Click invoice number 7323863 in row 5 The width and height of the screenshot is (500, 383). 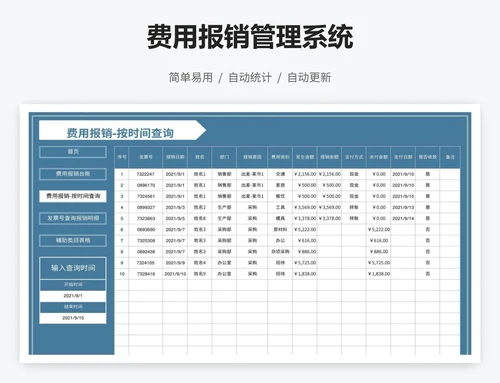pos(146,218)
